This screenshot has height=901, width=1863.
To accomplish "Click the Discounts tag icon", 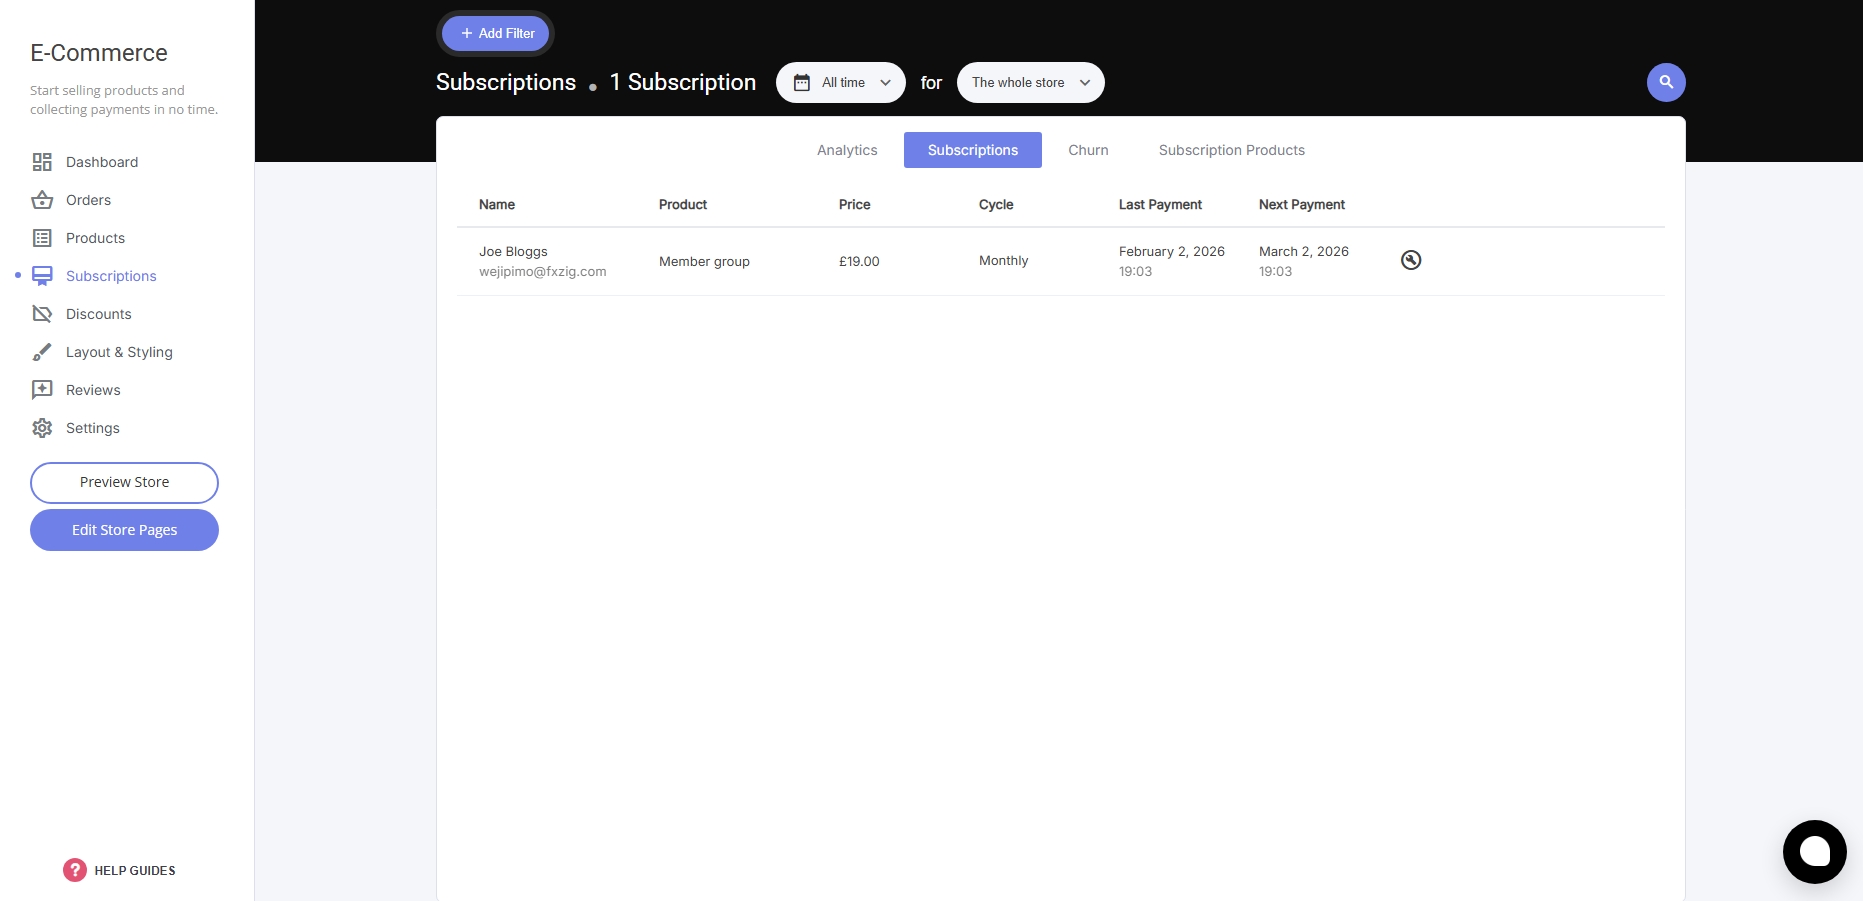I will click(x=42, y=314).
